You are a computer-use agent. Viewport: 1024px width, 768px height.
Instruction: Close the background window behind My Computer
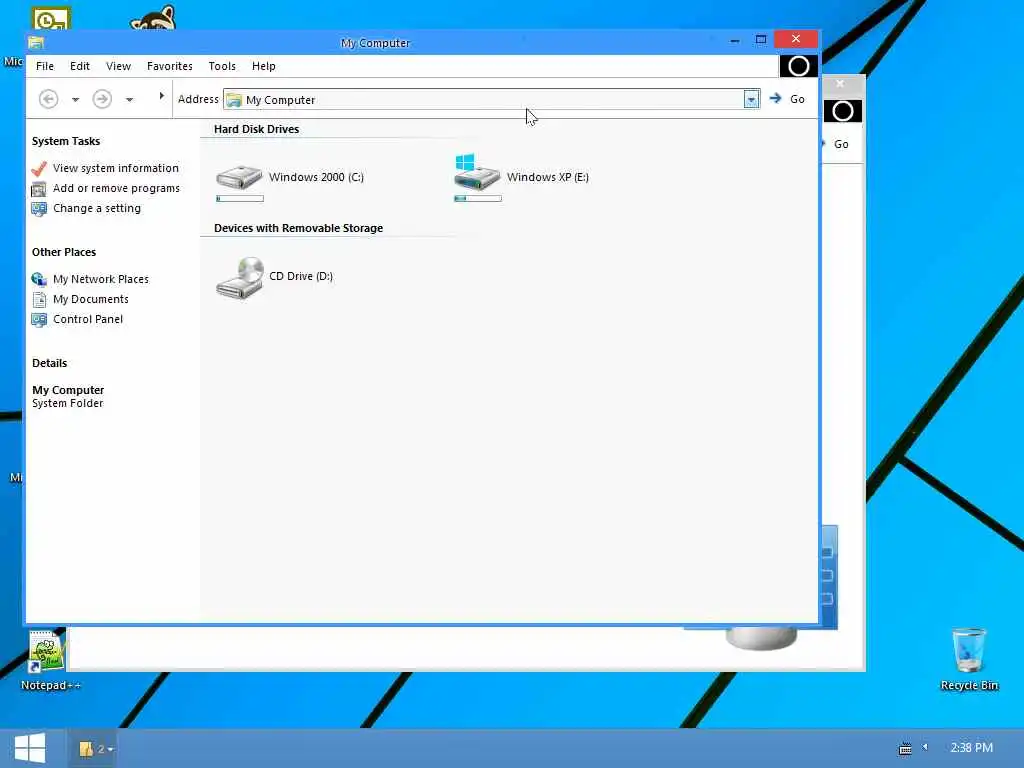[840, 84]
